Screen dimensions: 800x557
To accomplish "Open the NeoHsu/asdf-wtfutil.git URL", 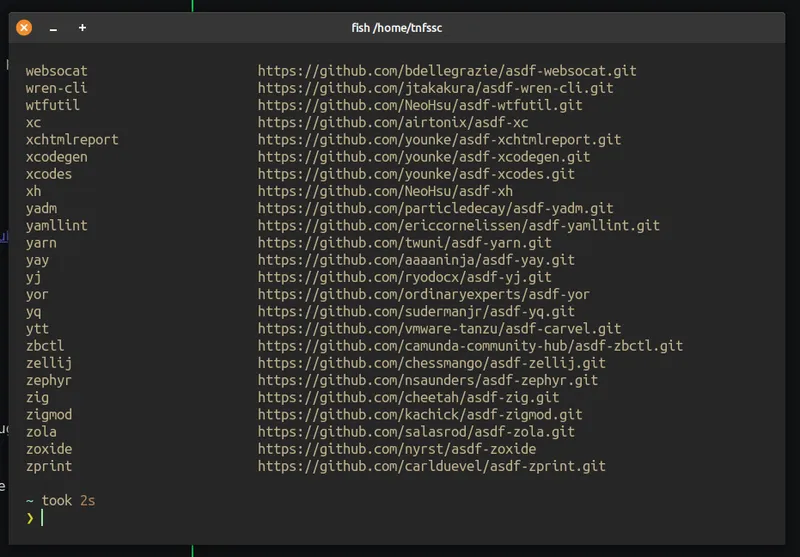I will point(420,105).
